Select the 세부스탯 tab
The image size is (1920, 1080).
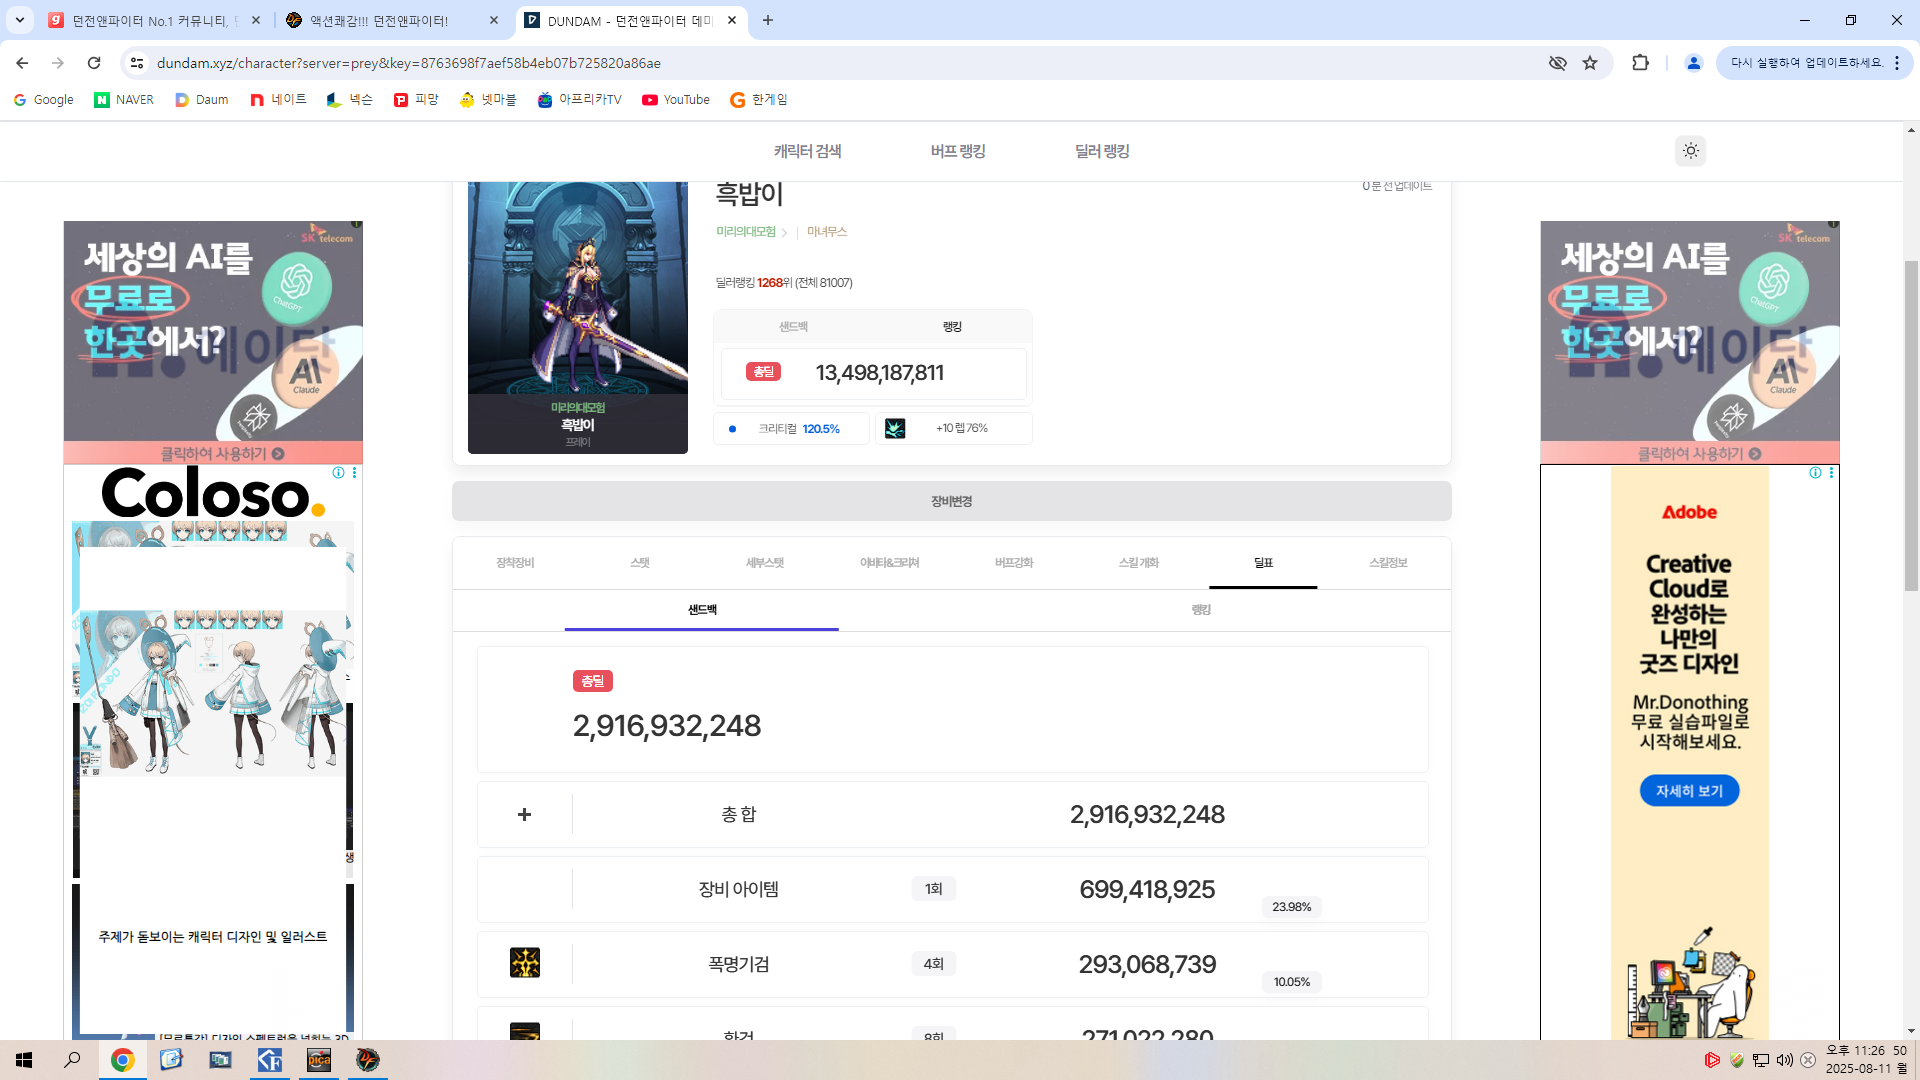(765, 563)
